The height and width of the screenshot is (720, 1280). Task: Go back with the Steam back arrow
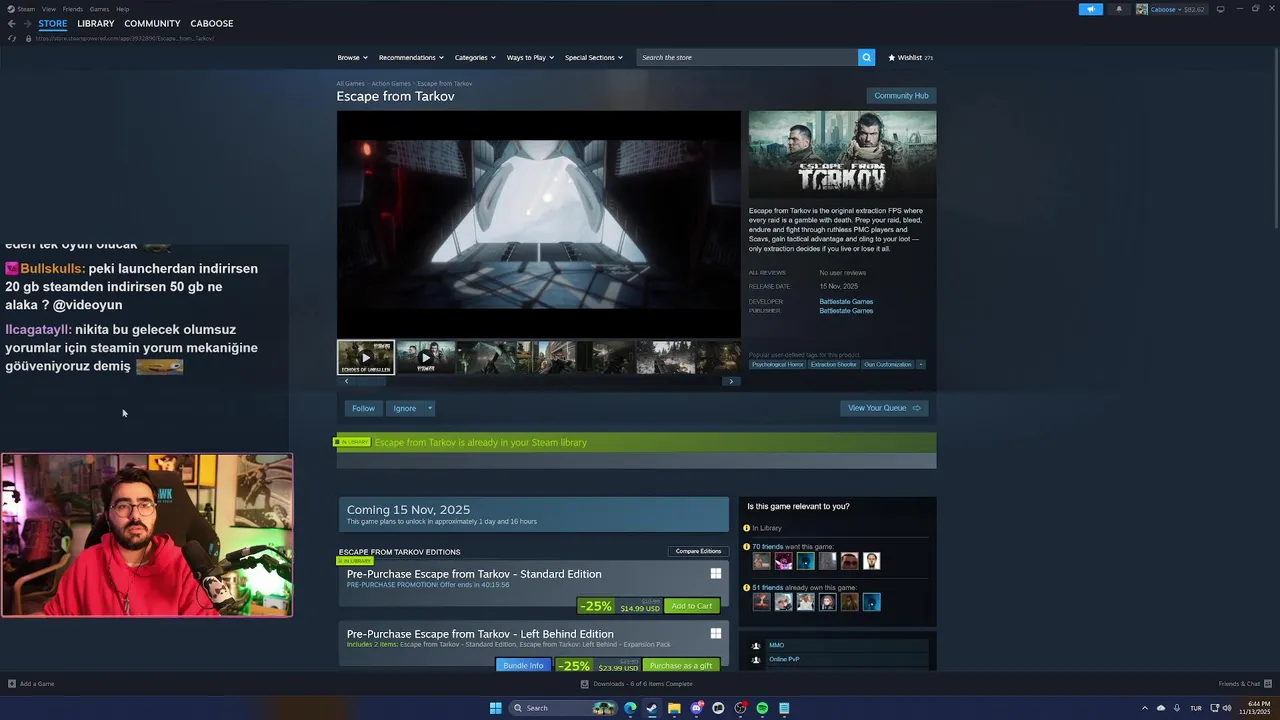tap(12, 23)
